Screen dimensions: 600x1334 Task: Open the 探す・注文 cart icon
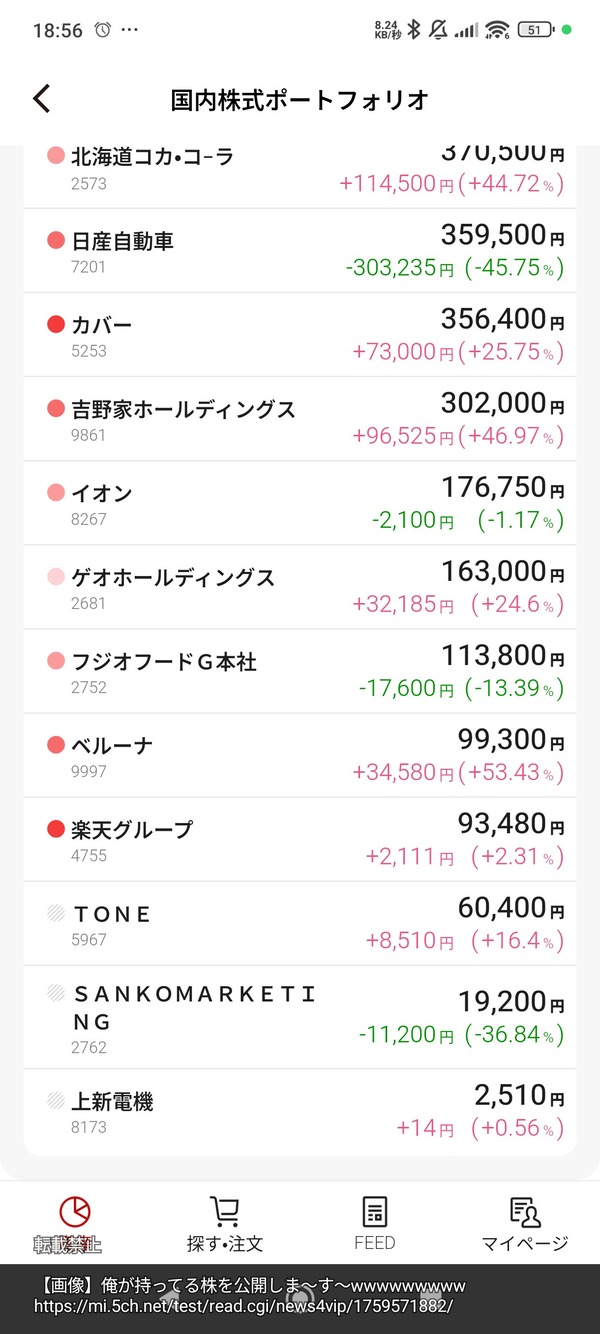click(225, 1211)
